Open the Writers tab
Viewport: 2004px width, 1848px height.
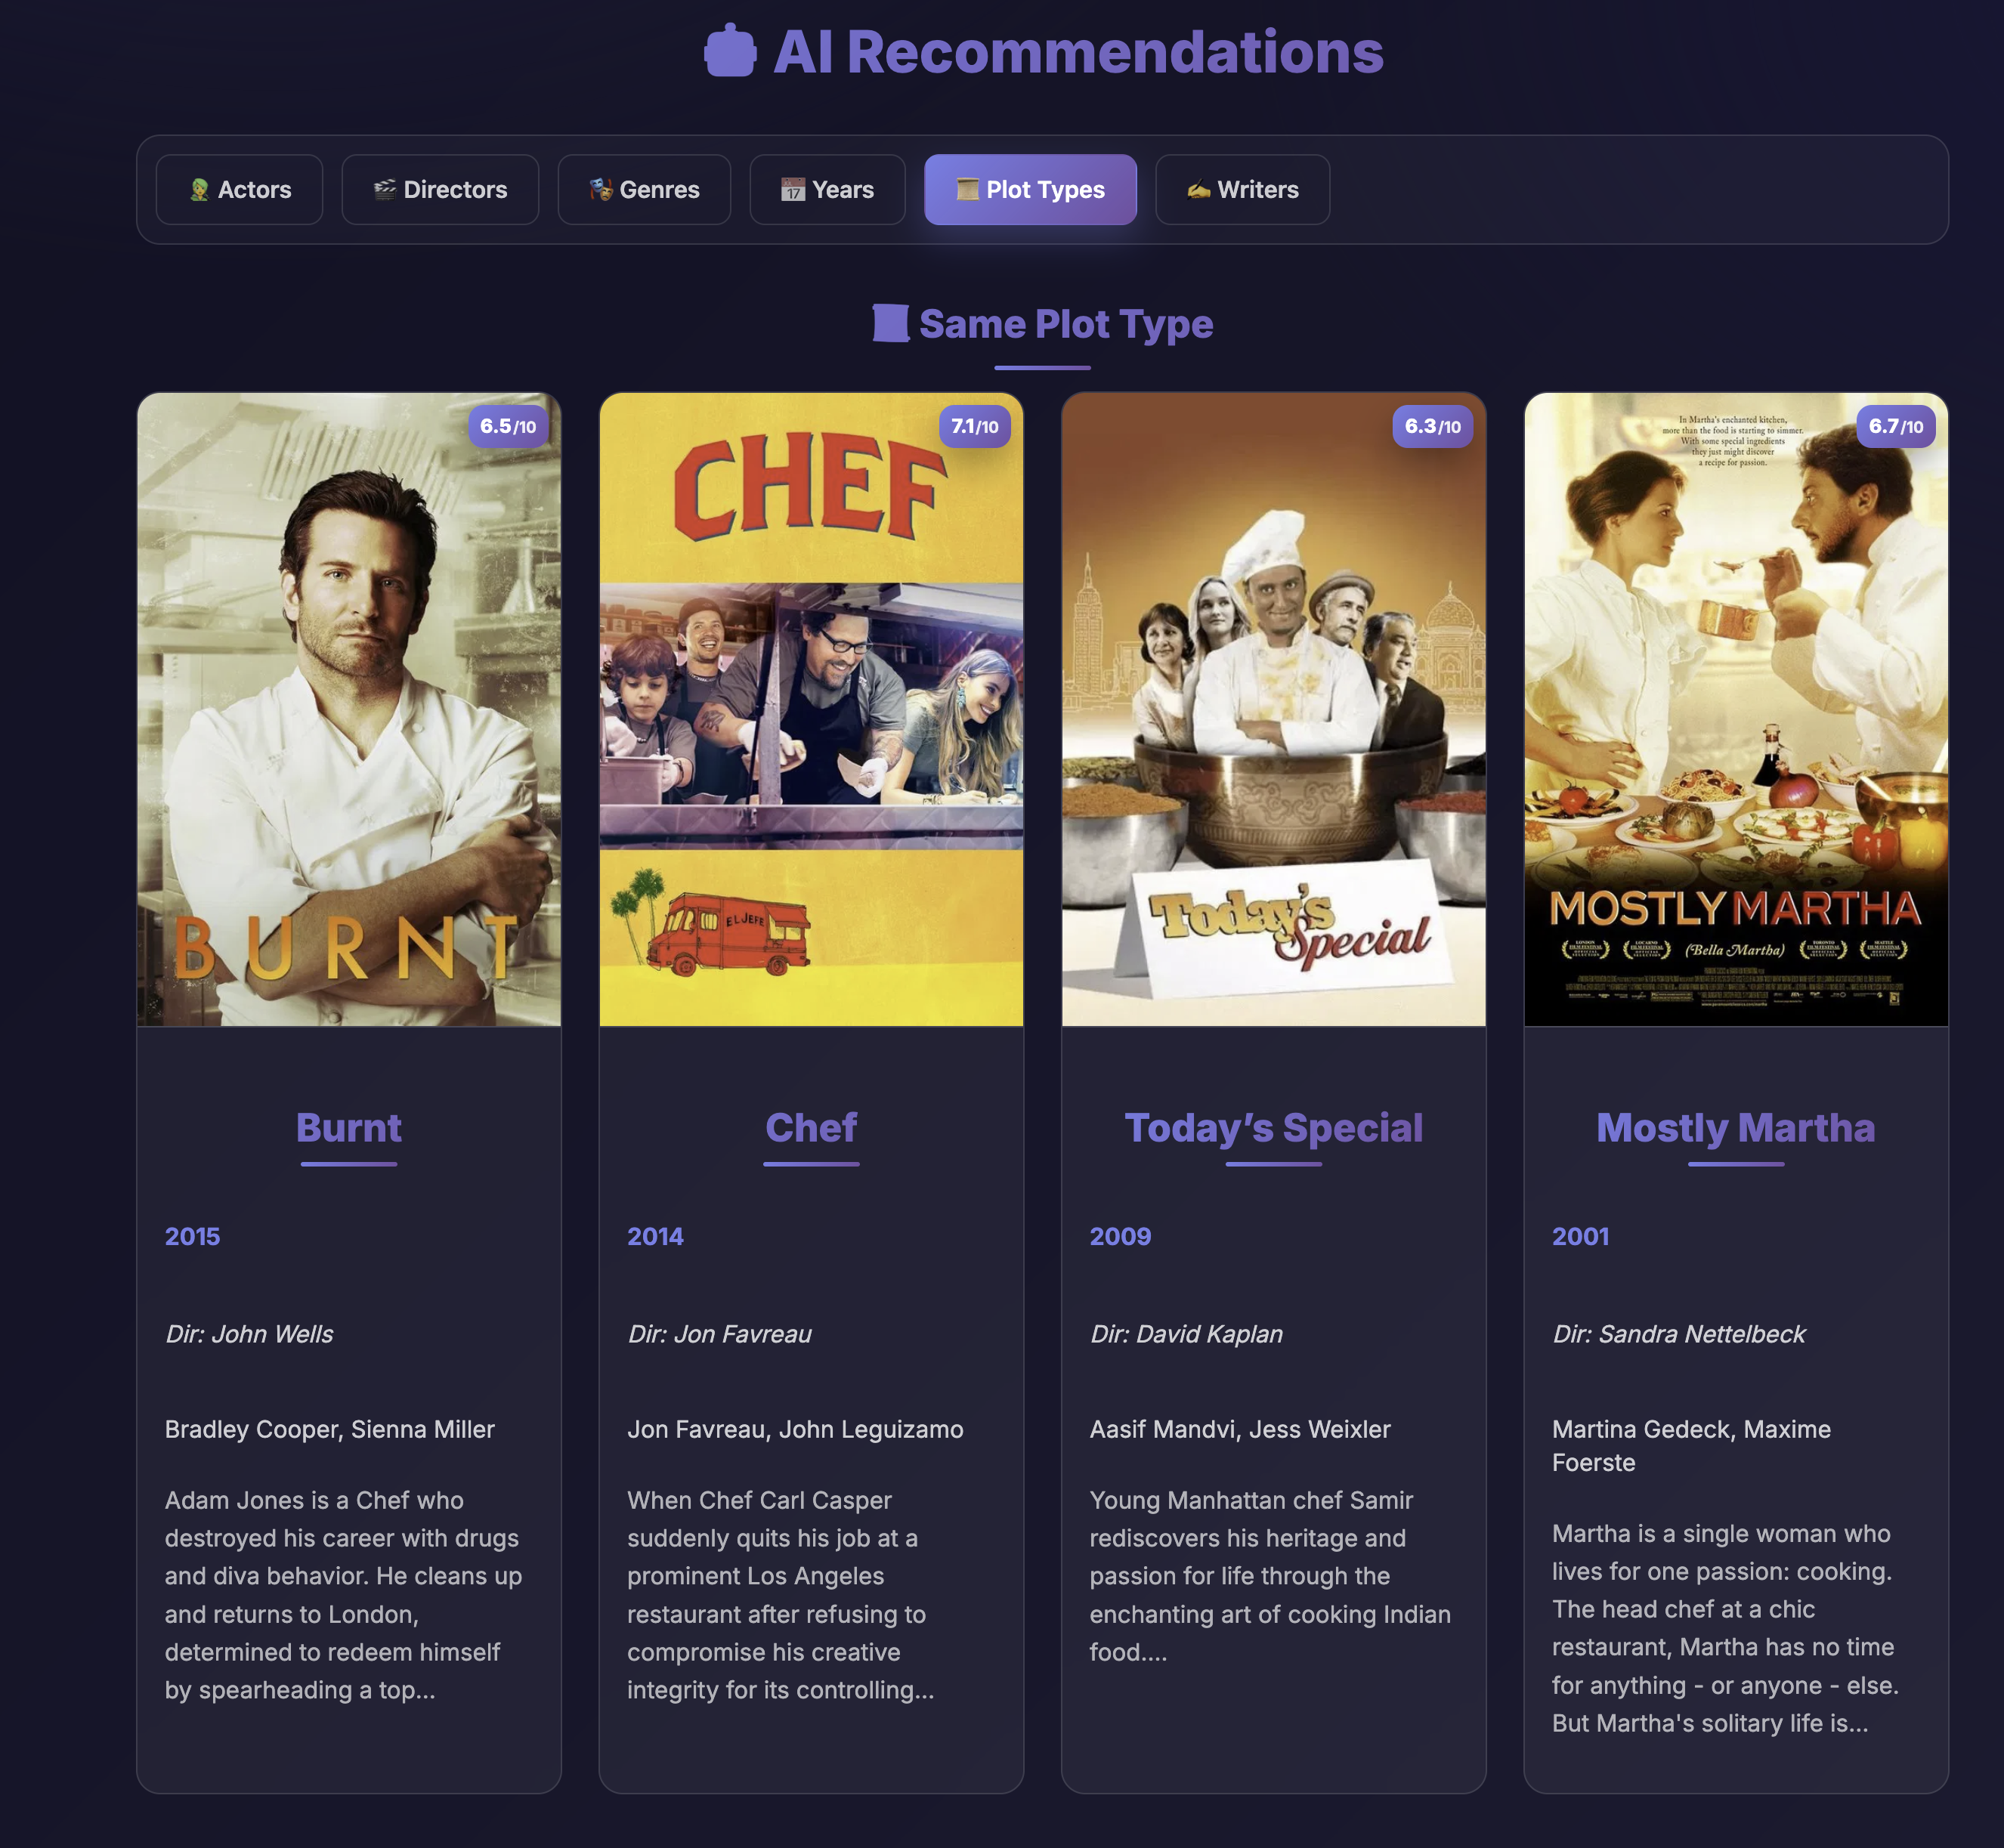point(1242,190)
